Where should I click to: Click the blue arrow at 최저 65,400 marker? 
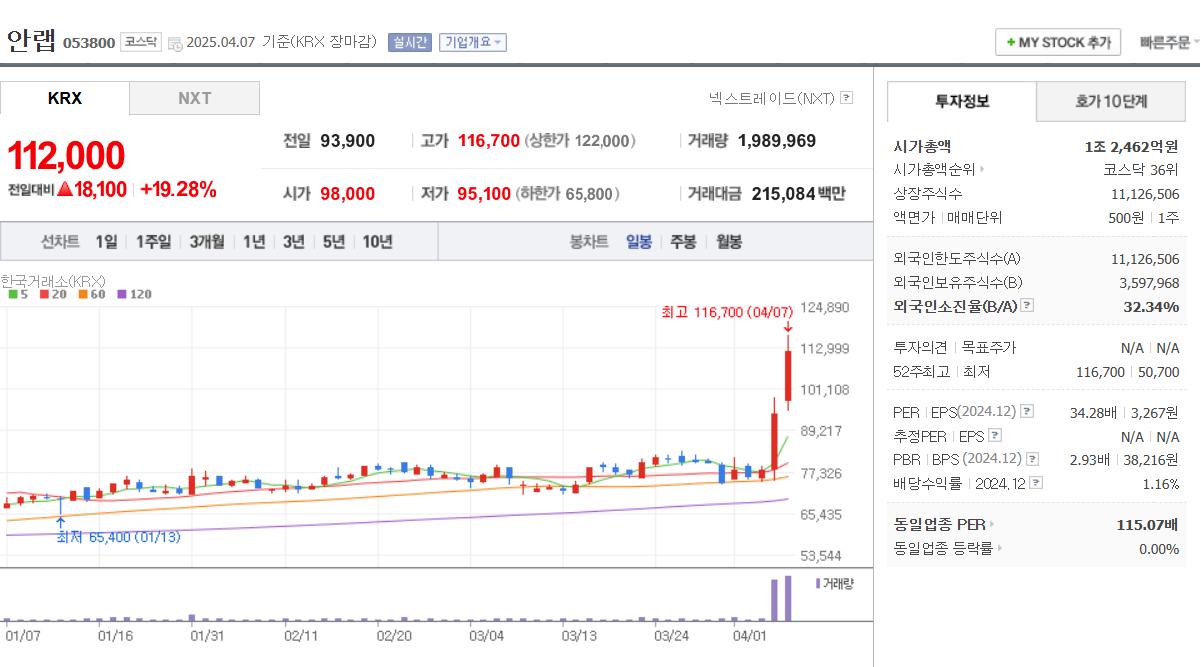coord(60,522)
